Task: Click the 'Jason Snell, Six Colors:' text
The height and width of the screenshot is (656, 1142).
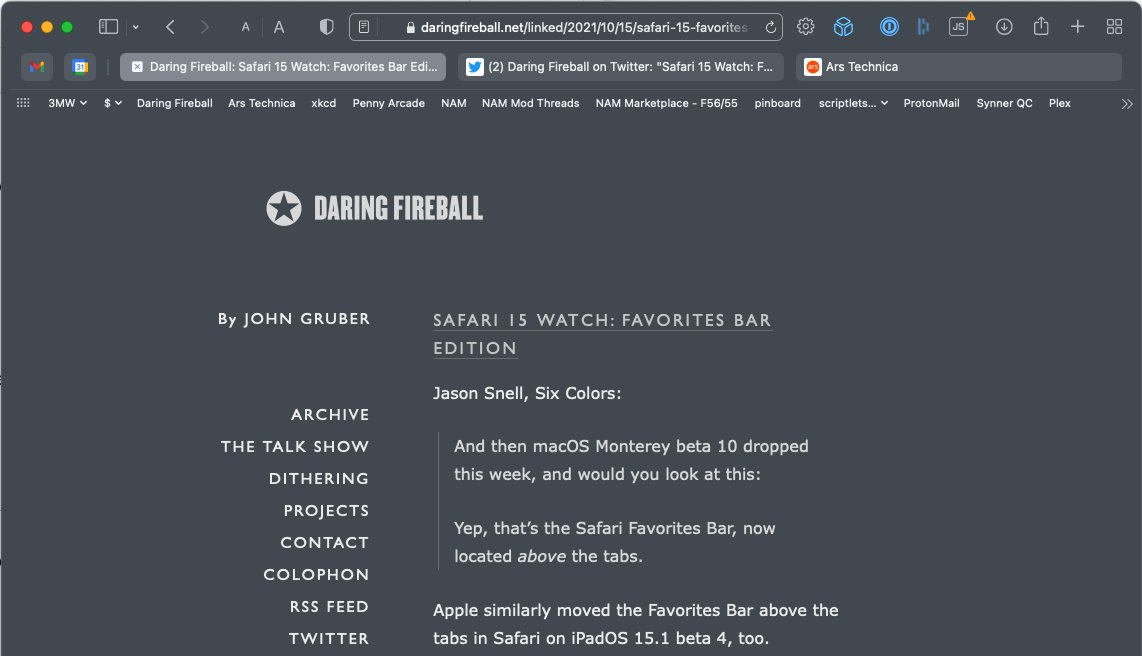Action: pos(527,393)
